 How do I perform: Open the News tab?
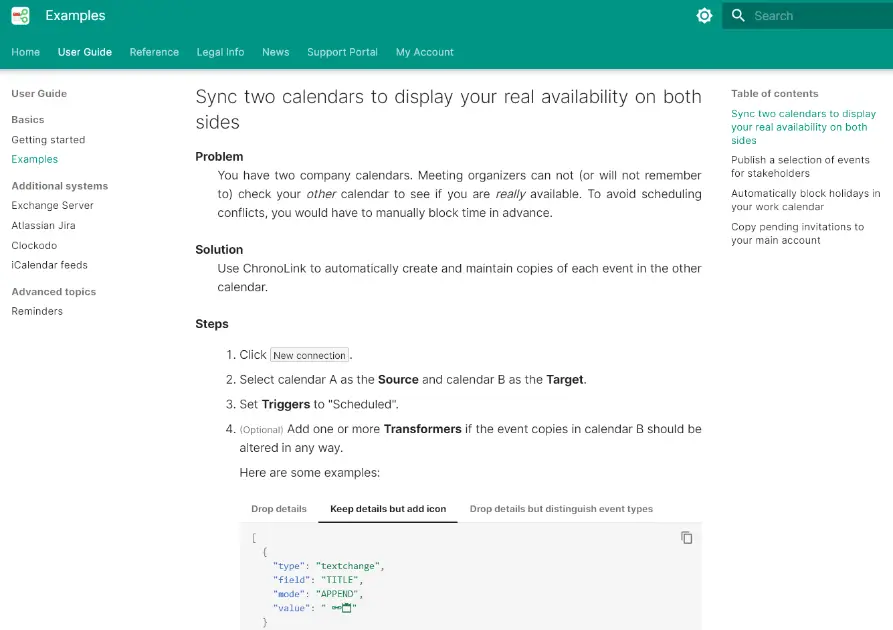click(x=275, y=52)
